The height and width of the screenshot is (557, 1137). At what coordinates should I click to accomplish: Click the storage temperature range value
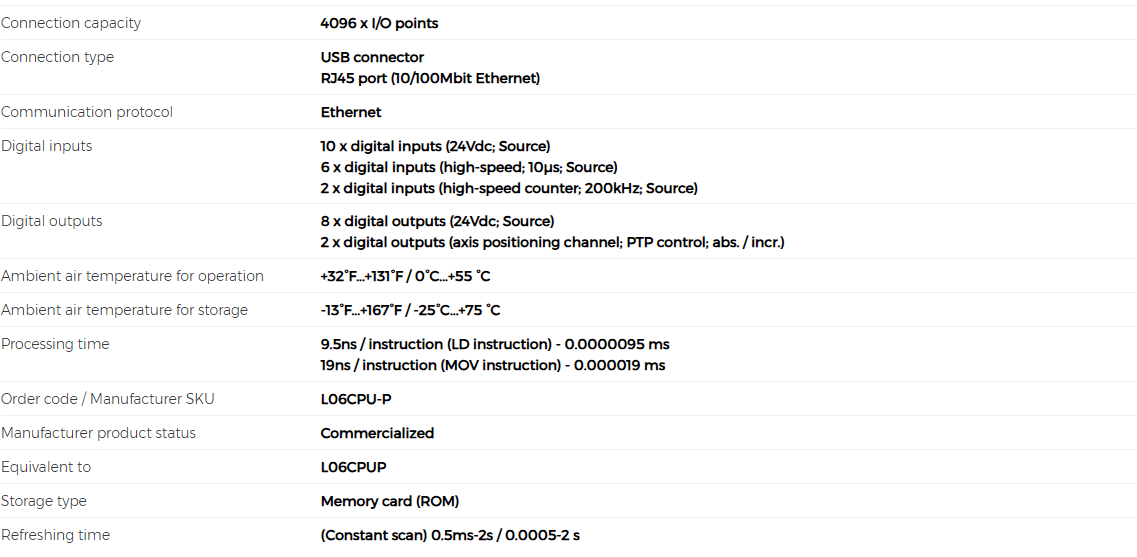pos(410,310)
